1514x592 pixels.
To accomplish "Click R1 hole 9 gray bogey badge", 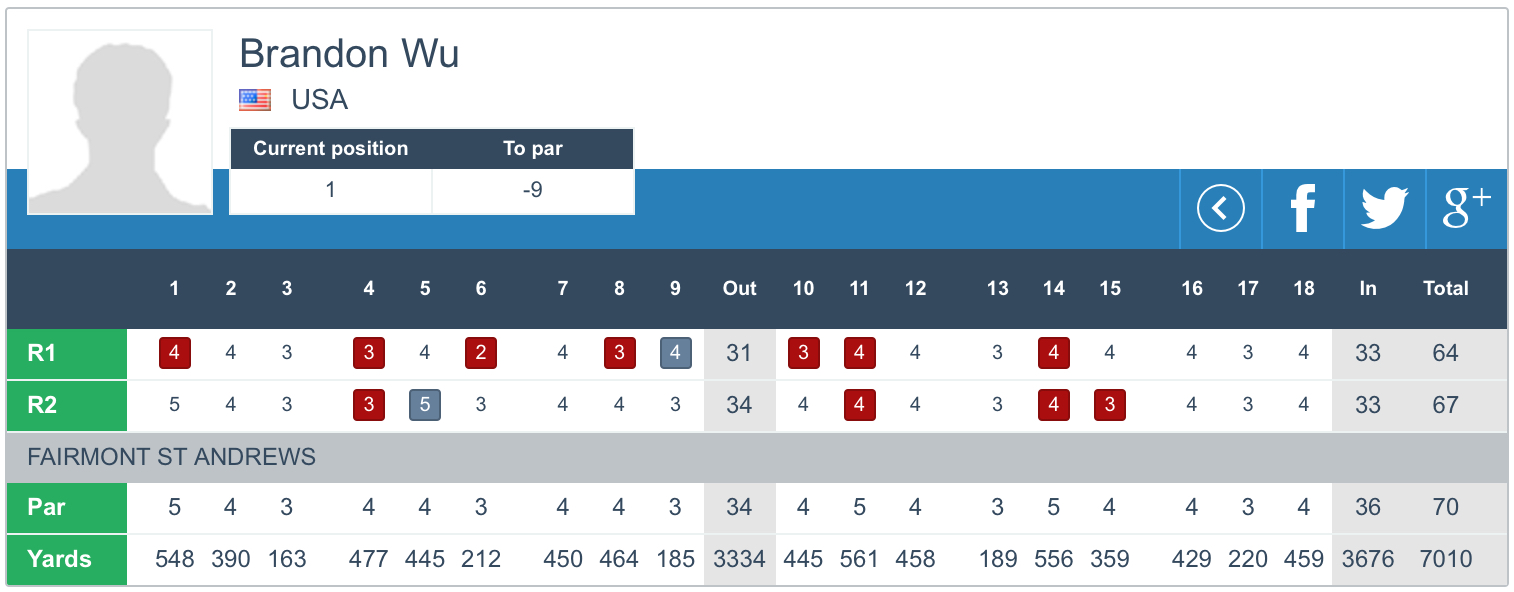I will [x=675, y=353].
